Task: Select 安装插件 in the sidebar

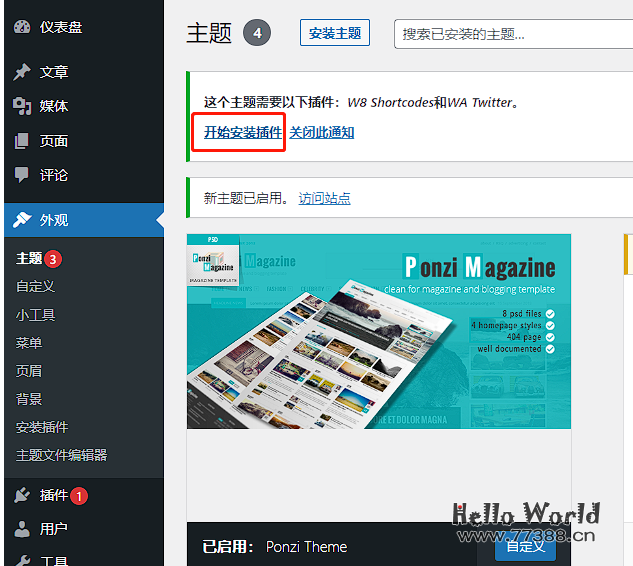Action: [x=42, y=427]
